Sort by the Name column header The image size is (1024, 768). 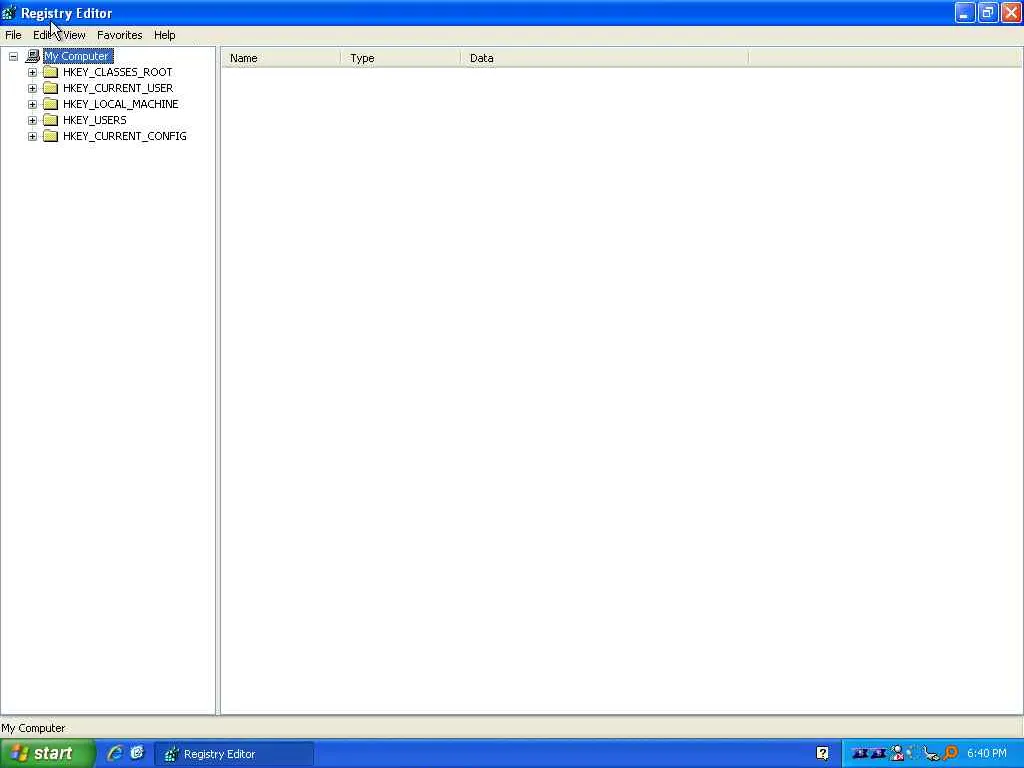[281, 58]
